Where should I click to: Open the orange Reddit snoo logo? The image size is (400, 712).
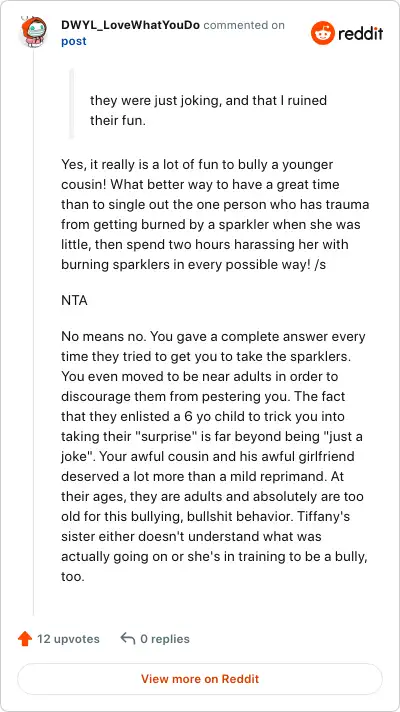pos(323,33)
